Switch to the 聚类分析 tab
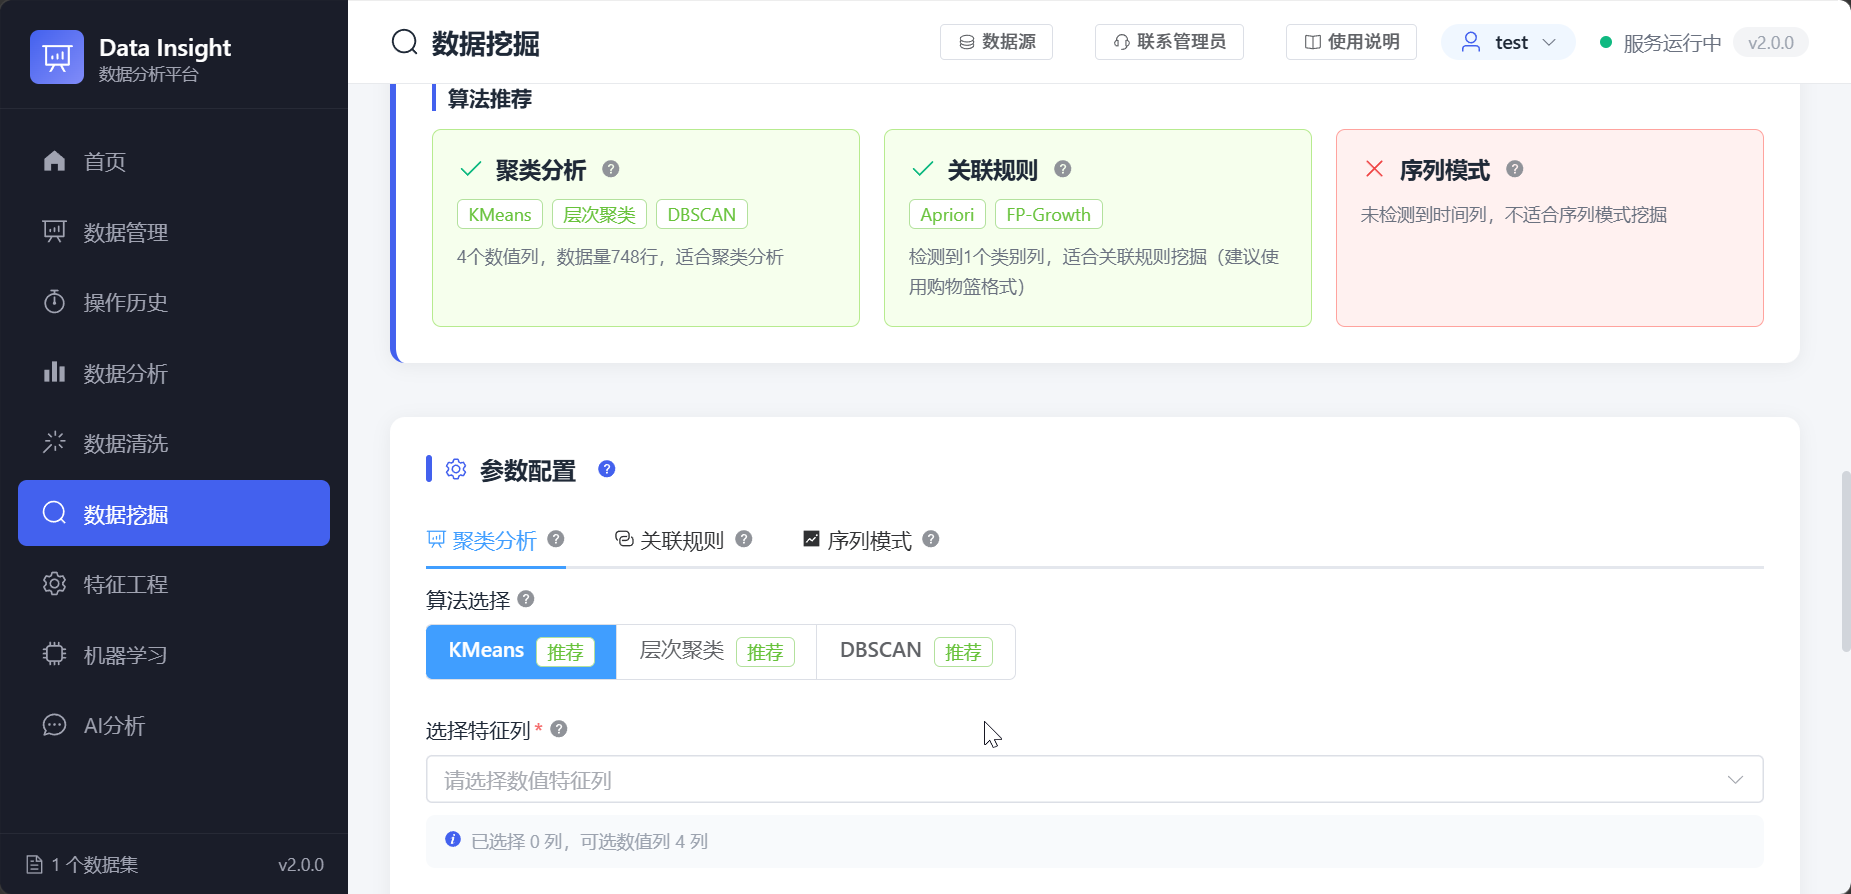 point(496,540)
